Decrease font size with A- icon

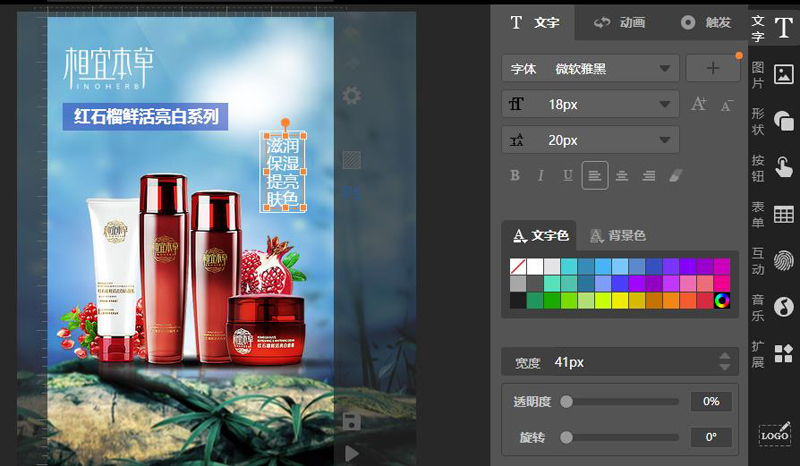(x=727, y=105)
